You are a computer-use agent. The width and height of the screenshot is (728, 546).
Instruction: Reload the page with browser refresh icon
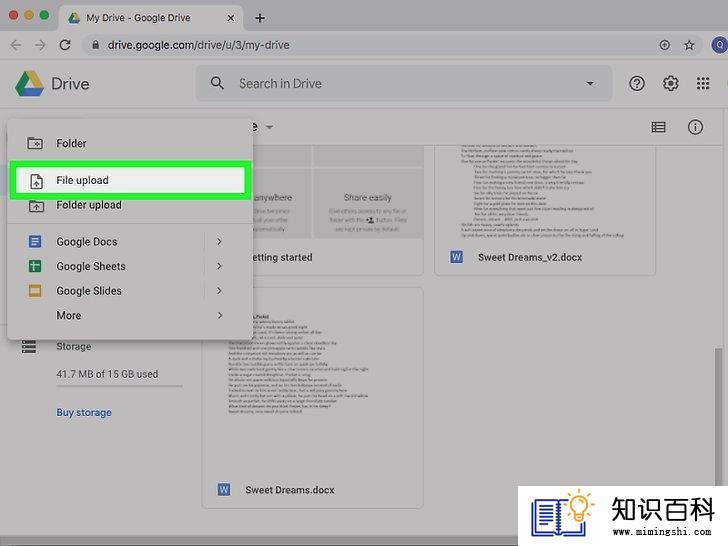(x=65, y=45)
